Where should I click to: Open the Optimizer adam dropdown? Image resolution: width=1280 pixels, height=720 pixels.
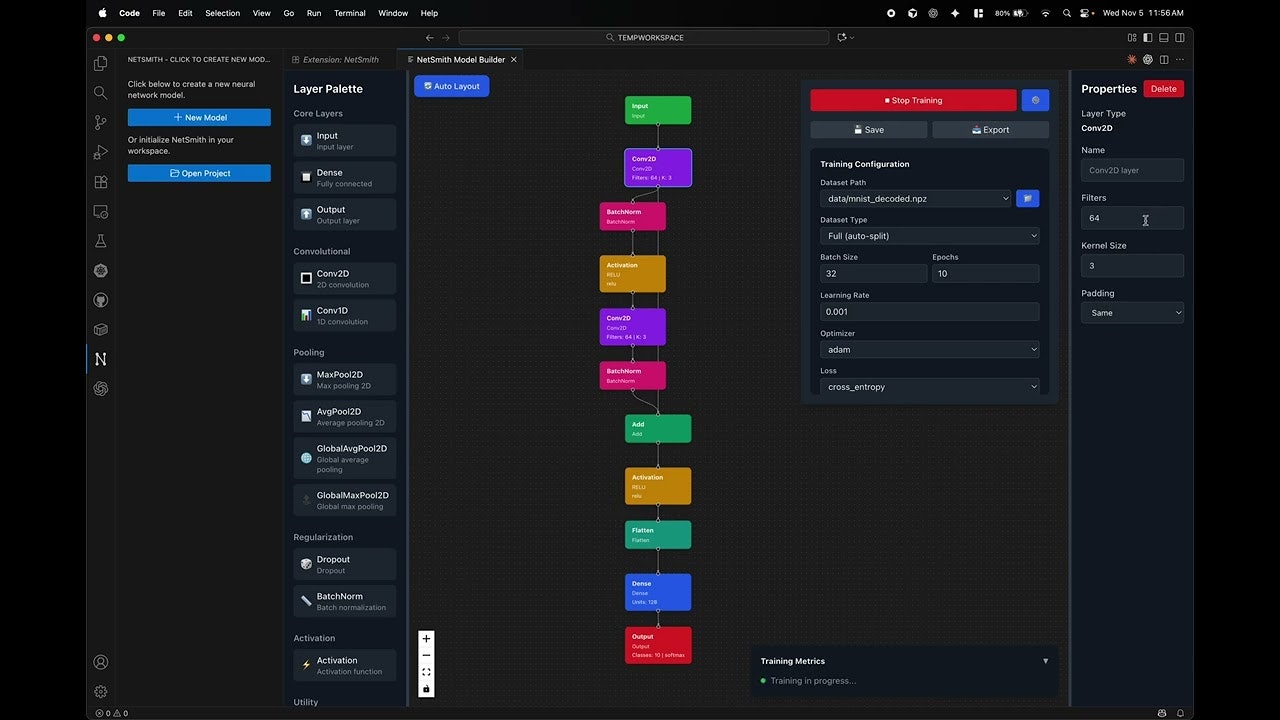coord(929,350)
